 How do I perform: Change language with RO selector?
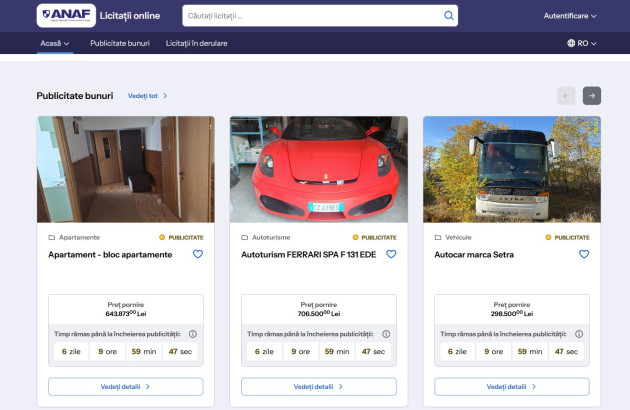(582, 43)
